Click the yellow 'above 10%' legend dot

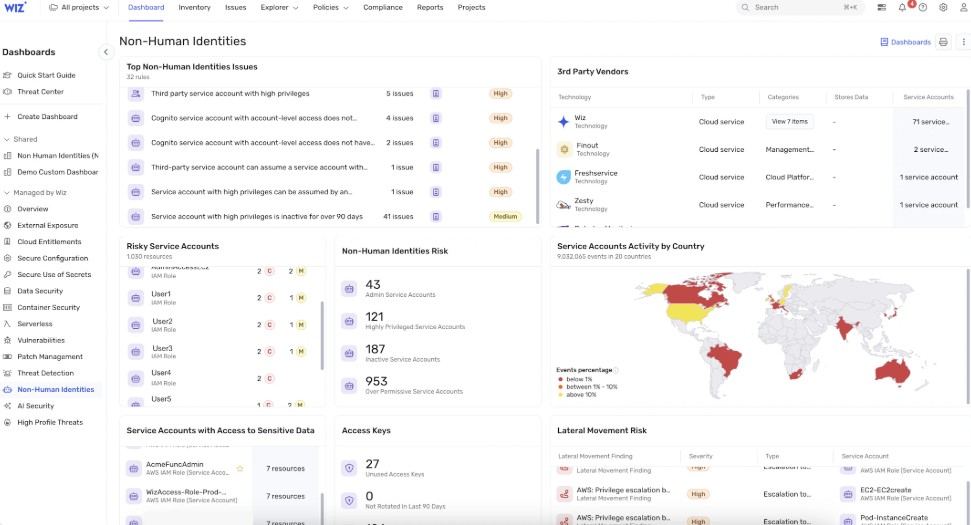(560, 394)
